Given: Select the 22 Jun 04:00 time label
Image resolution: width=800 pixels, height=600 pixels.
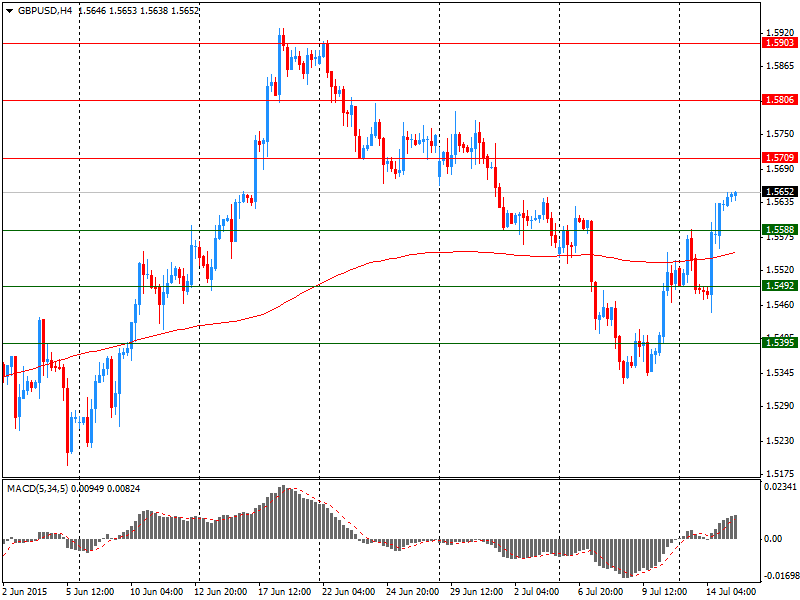Looking at the screenshot, I should pos(349,592).
